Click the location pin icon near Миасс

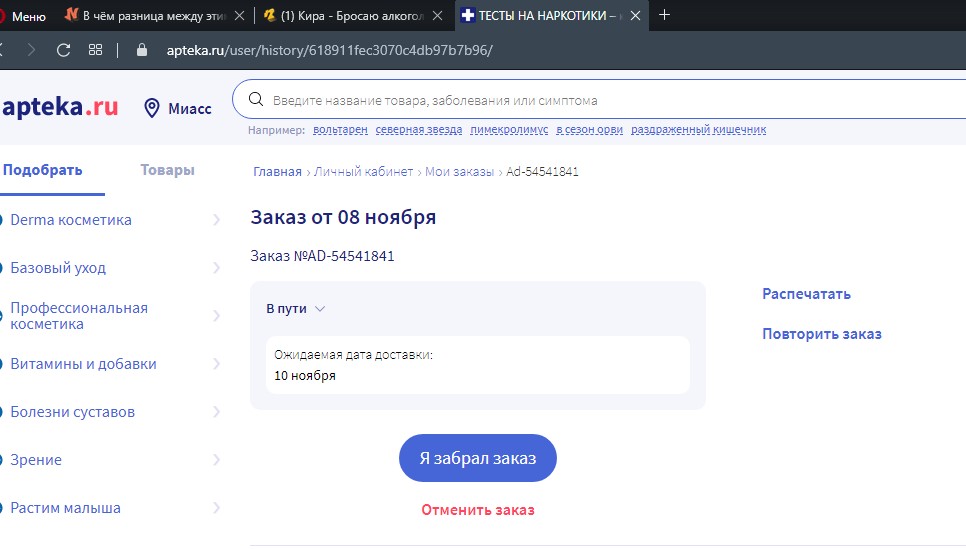(x=153, y=108)
